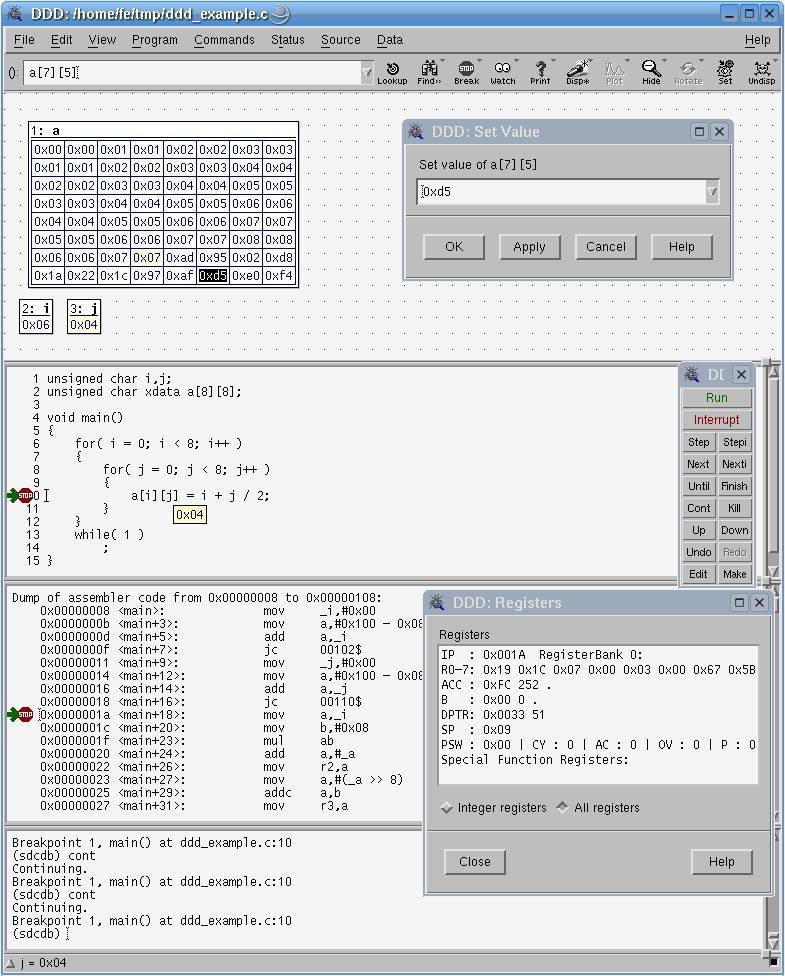The width and height of the screenshot is (785, 976).
Task: Click the Set Value text field with 0xd5
Action: coord(562,192)
